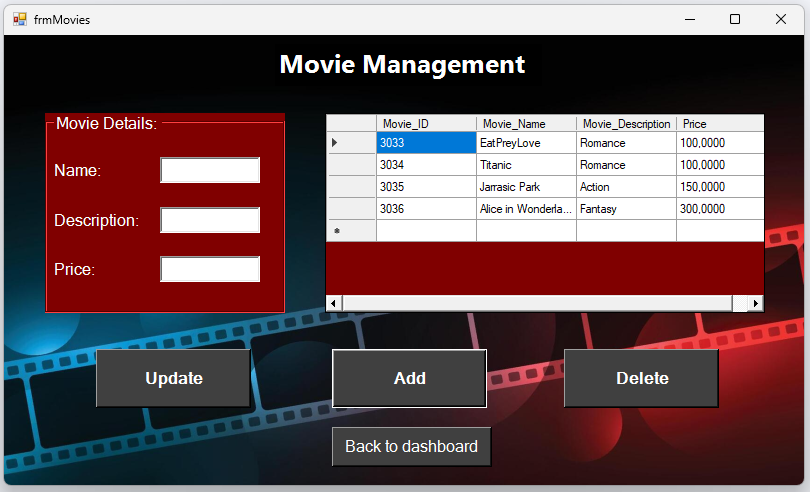Screen dimensions: 810x492
Task: Focus the Name input field
Action: [210, 170]
